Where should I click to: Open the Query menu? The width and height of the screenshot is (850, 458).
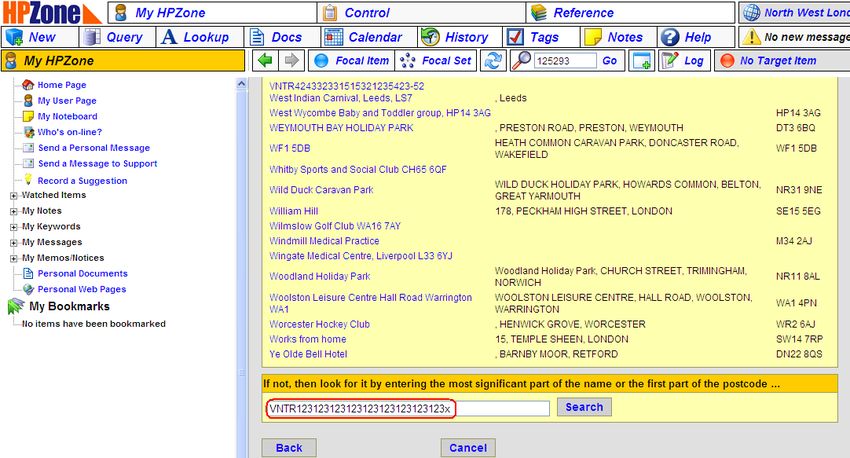pyautogui.click(x=118, y=37)
